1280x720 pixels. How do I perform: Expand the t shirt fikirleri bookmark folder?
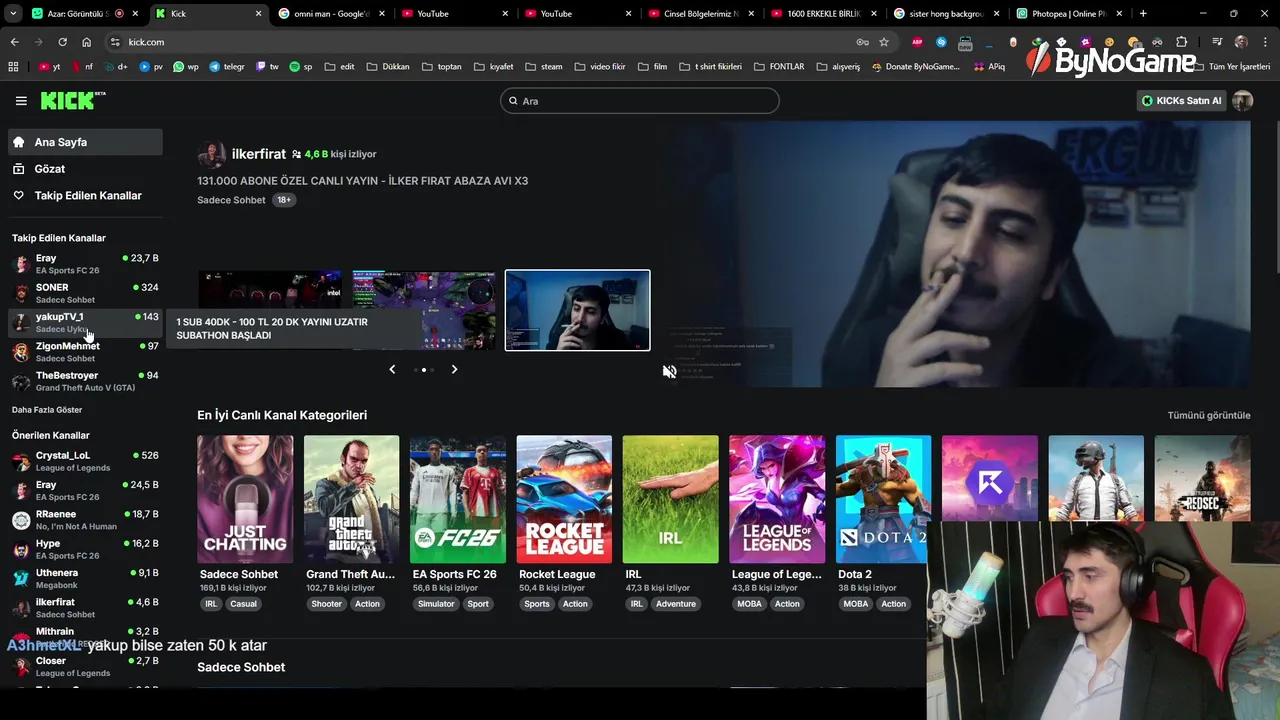pyautogui.click(x=710, y=67)
